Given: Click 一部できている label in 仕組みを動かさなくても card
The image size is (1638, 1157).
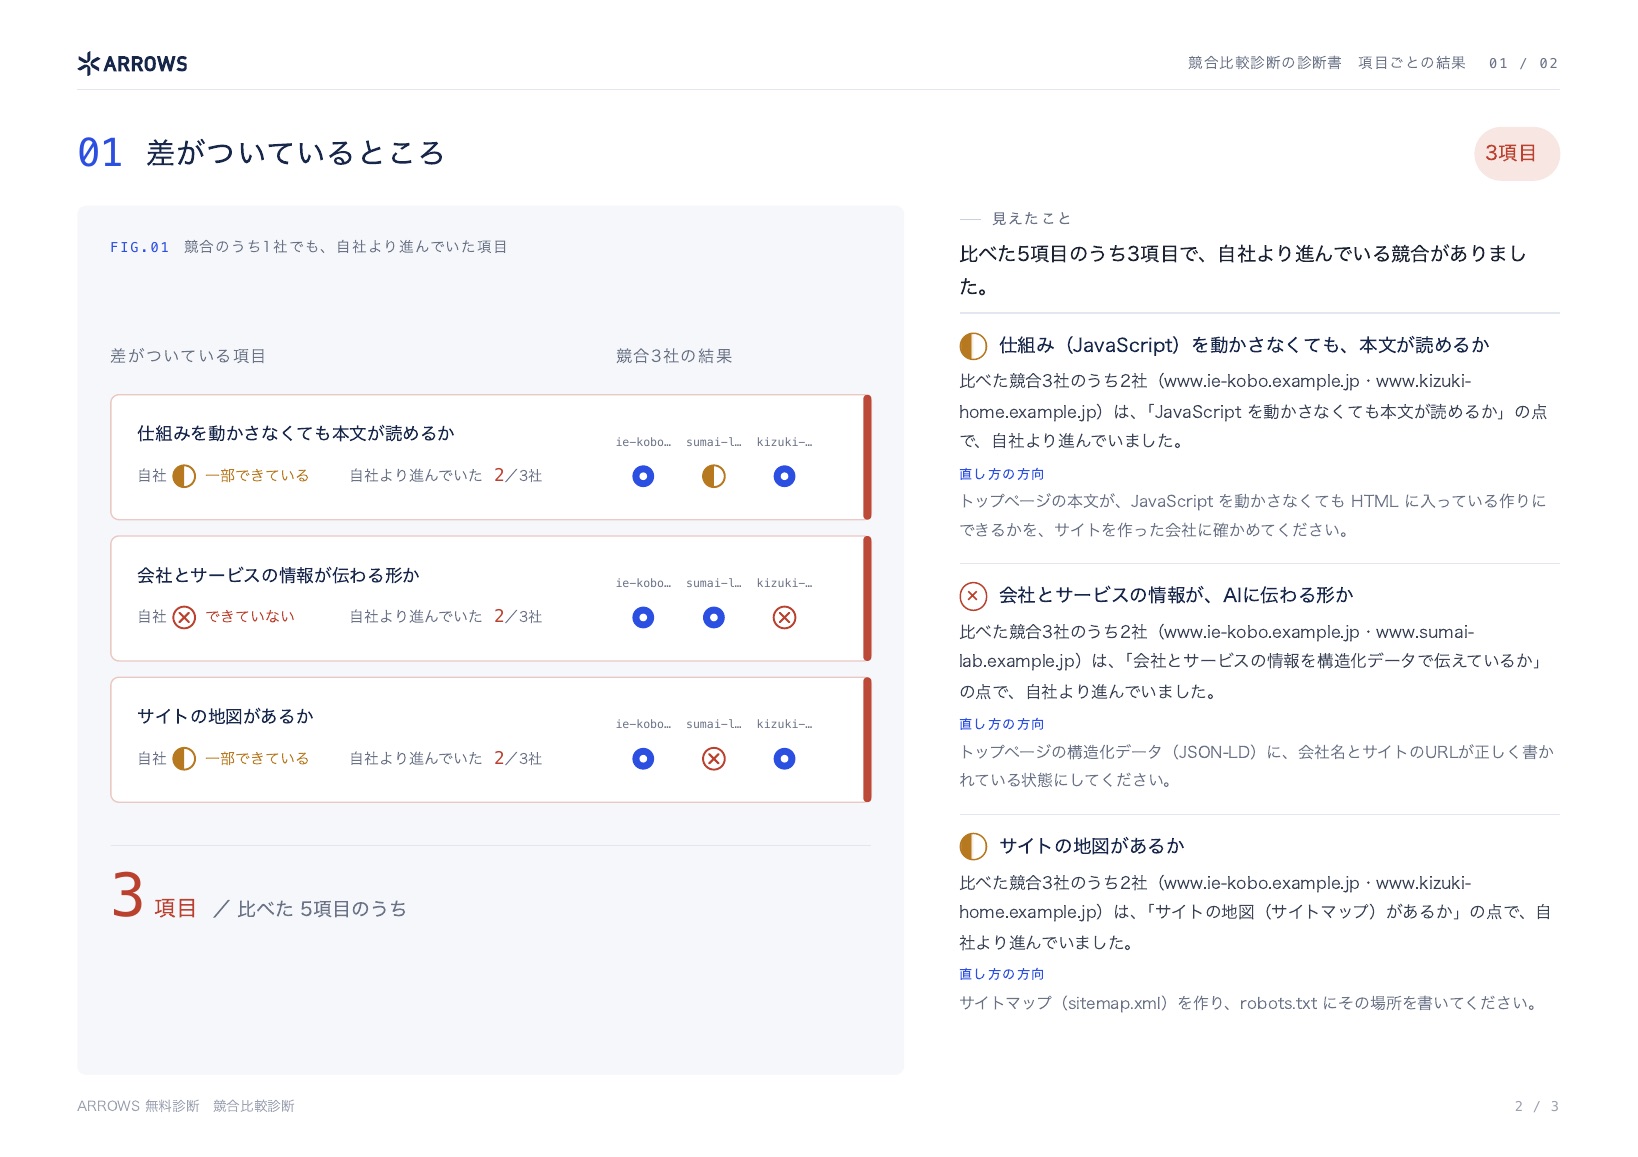Looking at the screenshot, I should (x=257, y=476).
